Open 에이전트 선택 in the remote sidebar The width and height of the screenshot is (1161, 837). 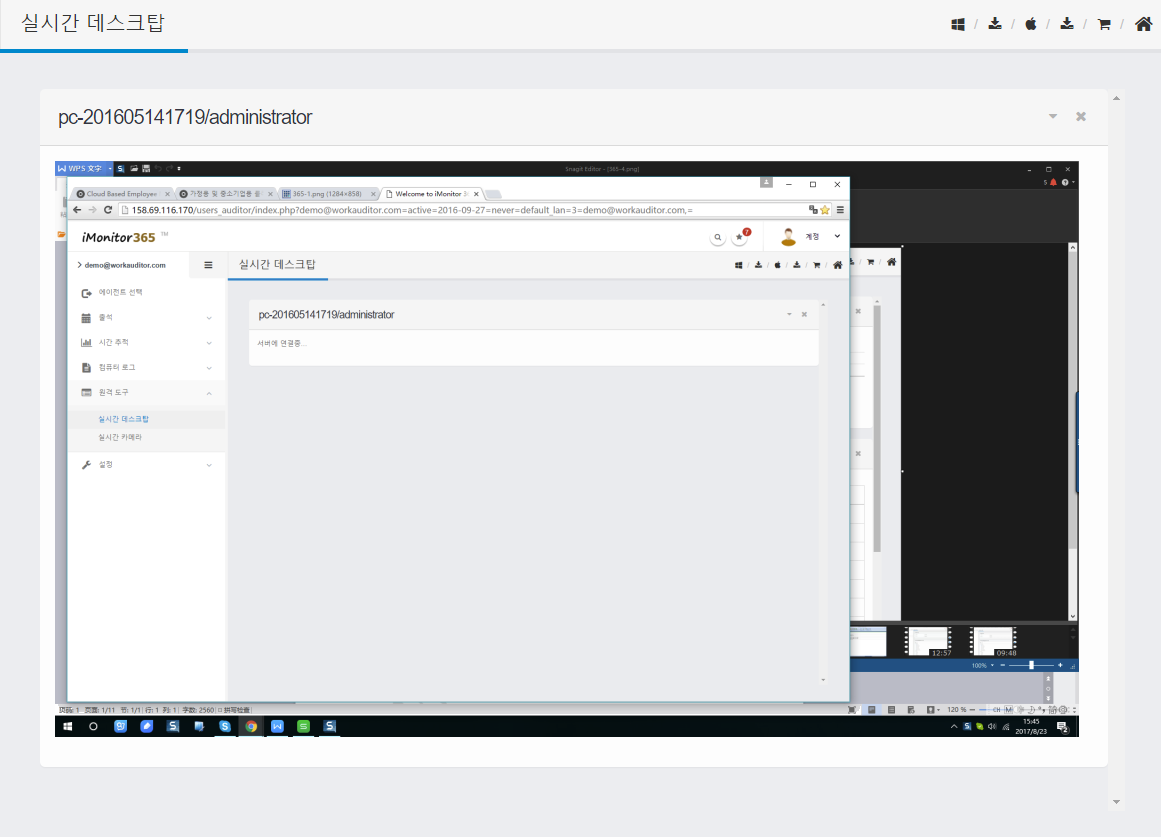click(x=121, y=293)
